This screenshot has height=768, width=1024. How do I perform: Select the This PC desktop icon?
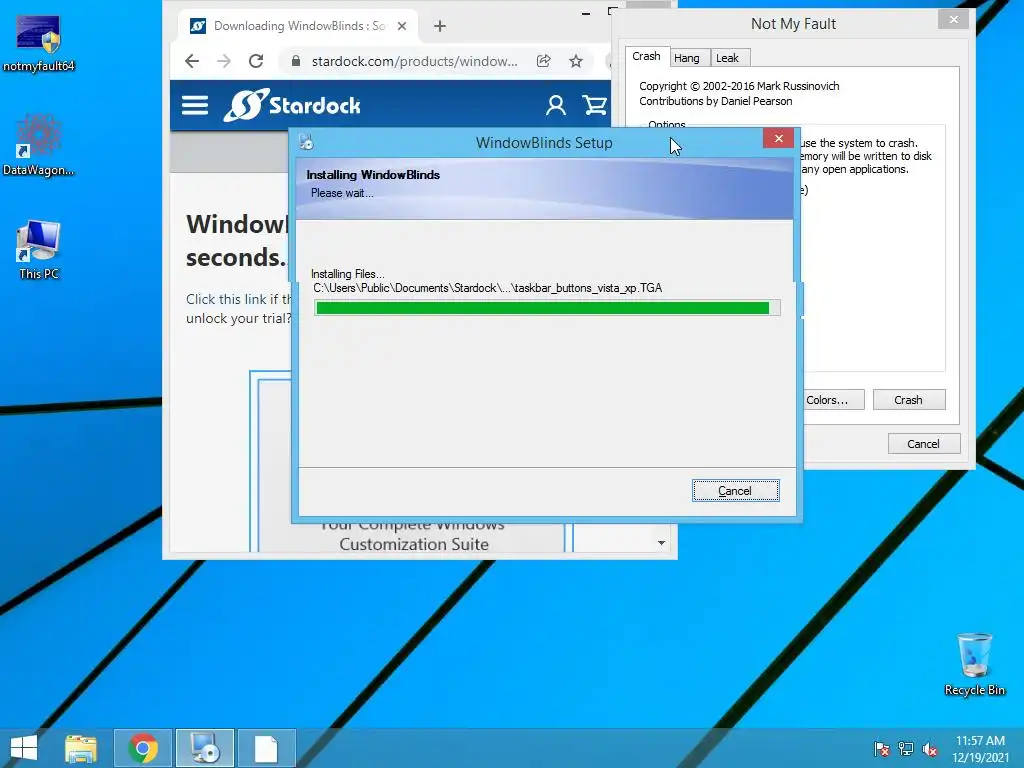pos(39,250)
